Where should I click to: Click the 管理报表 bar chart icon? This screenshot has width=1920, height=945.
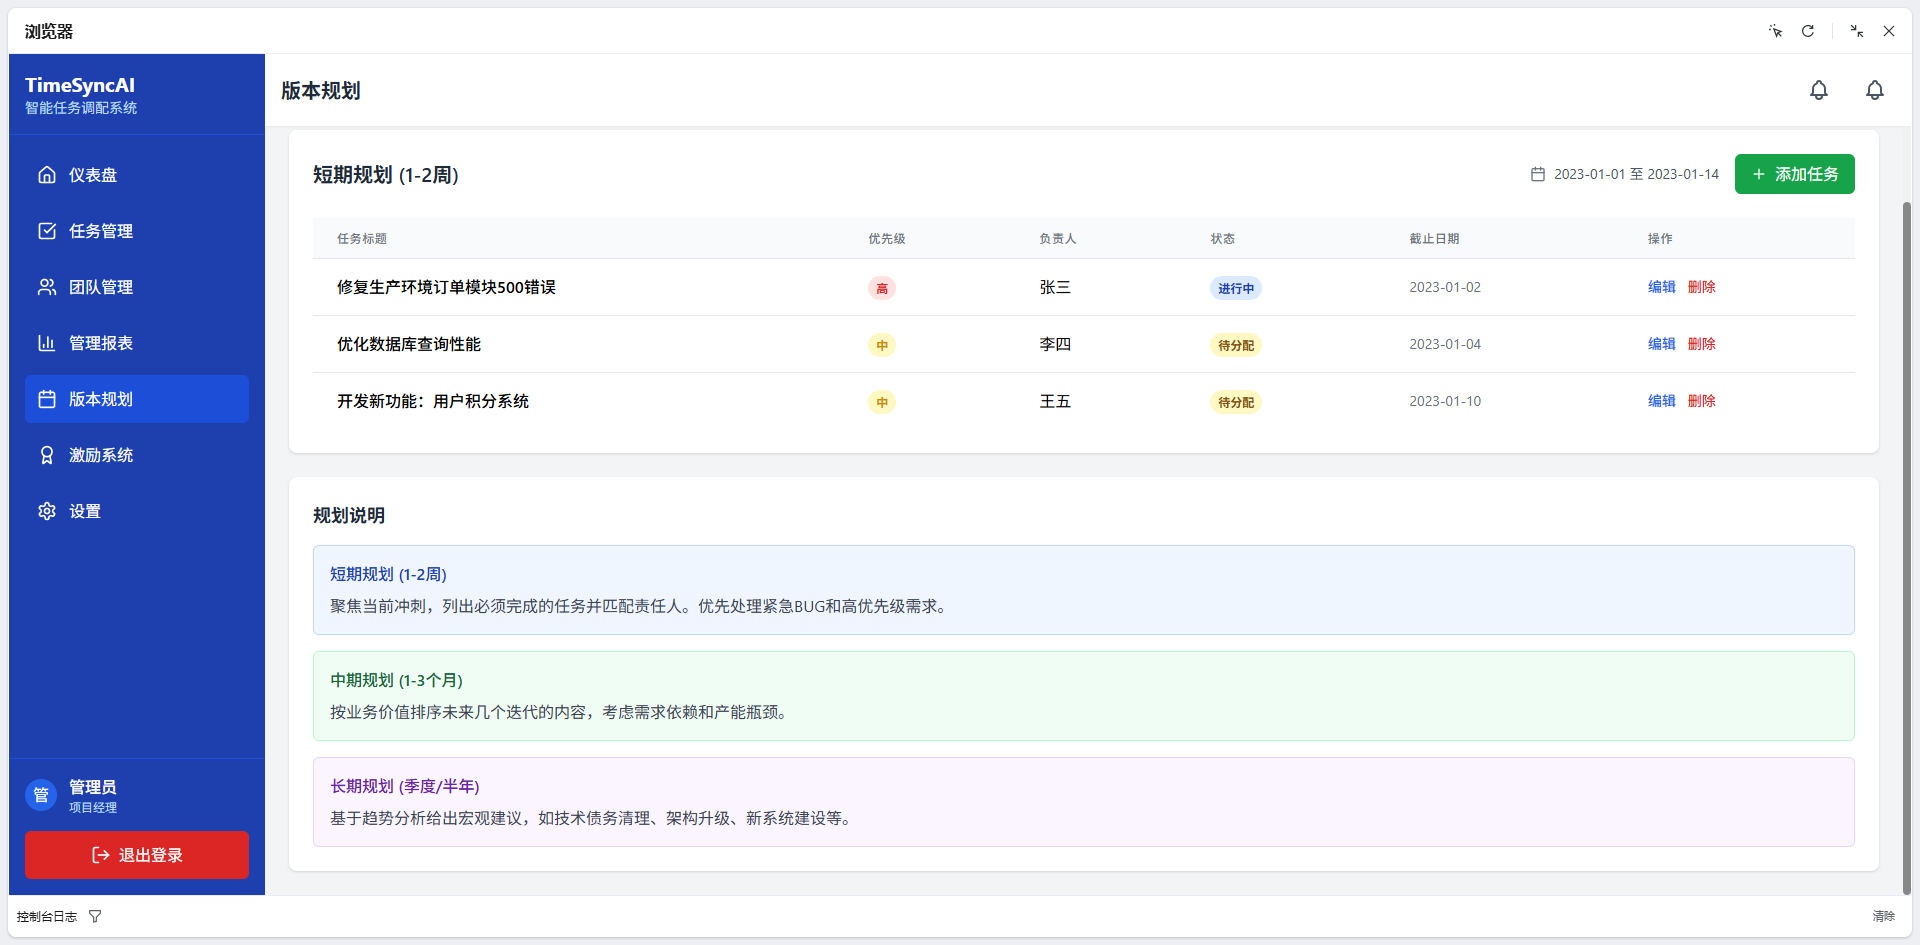coord(47,343)
